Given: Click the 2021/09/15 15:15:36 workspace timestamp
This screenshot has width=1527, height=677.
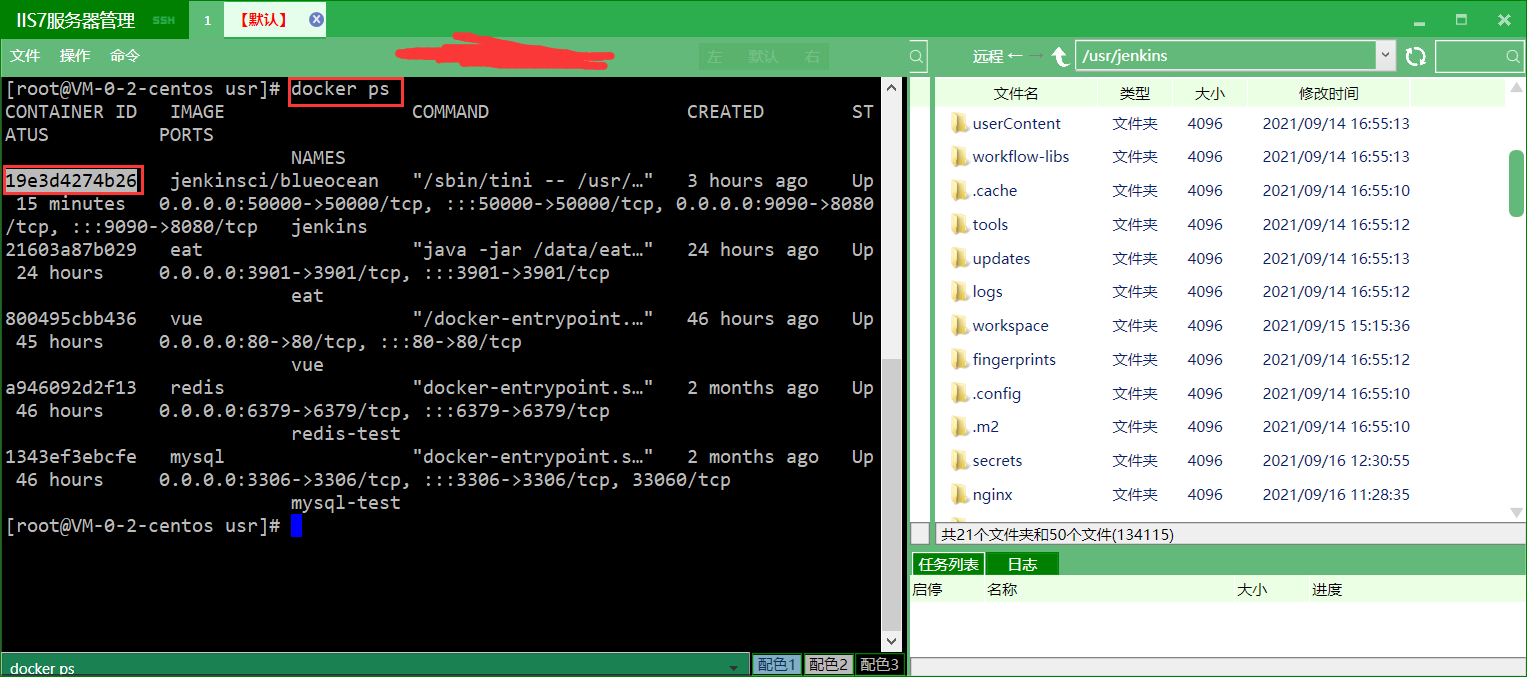Looking at the screenshot, I should coord(1336,325).
